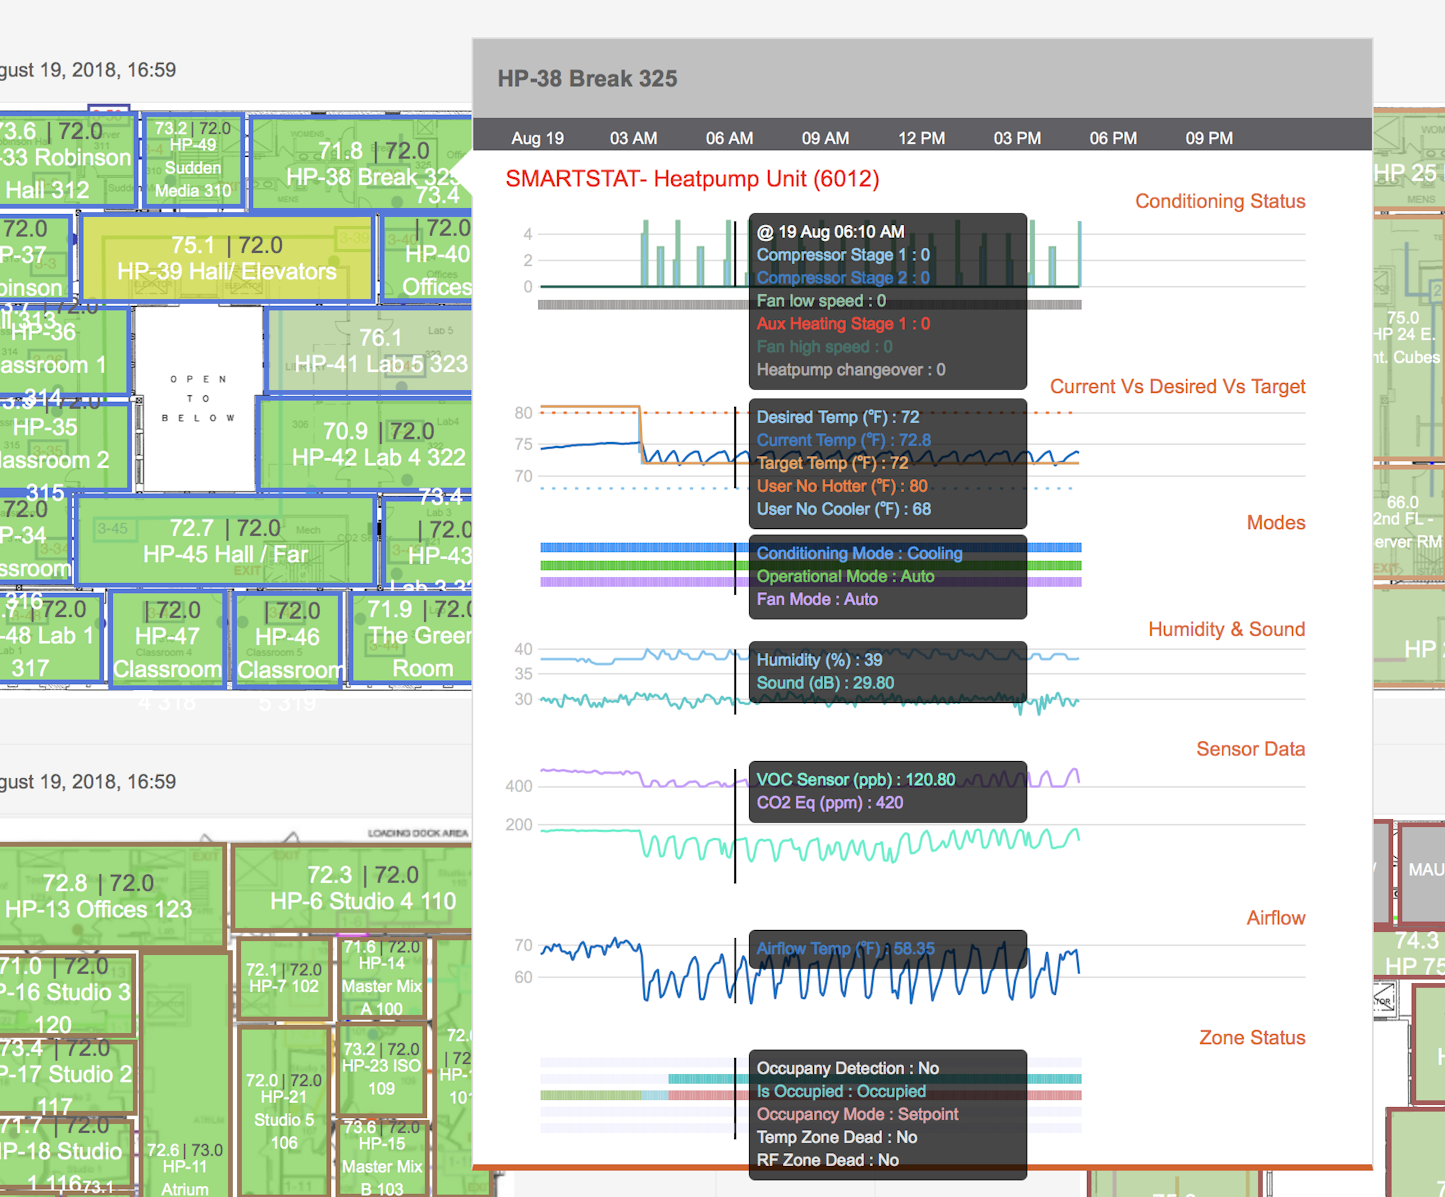Select the HP-46 Classroom zone
The image size is (1445, 1197).
[287, 639]
